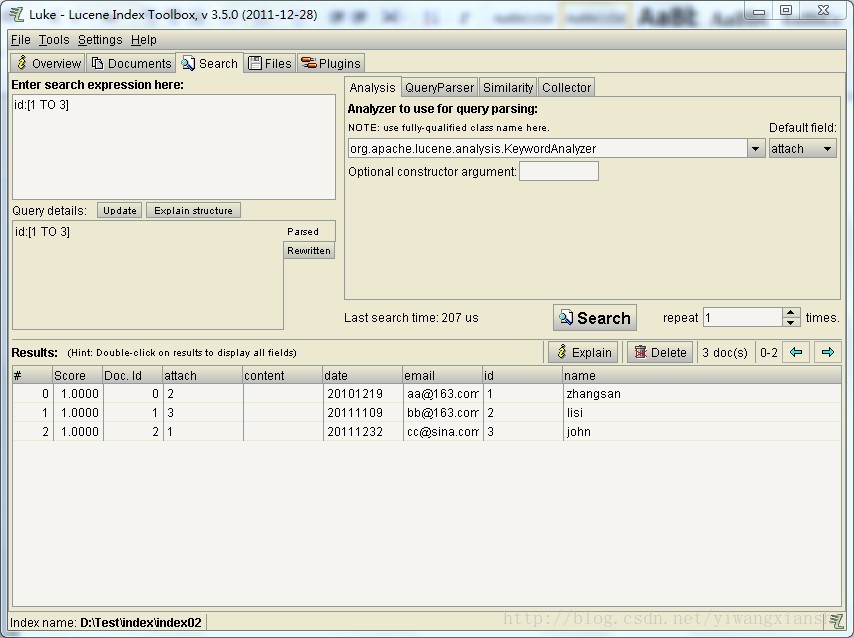Open the QueryParser sub-tab
854x638 pixels.
tap(440, 87)
